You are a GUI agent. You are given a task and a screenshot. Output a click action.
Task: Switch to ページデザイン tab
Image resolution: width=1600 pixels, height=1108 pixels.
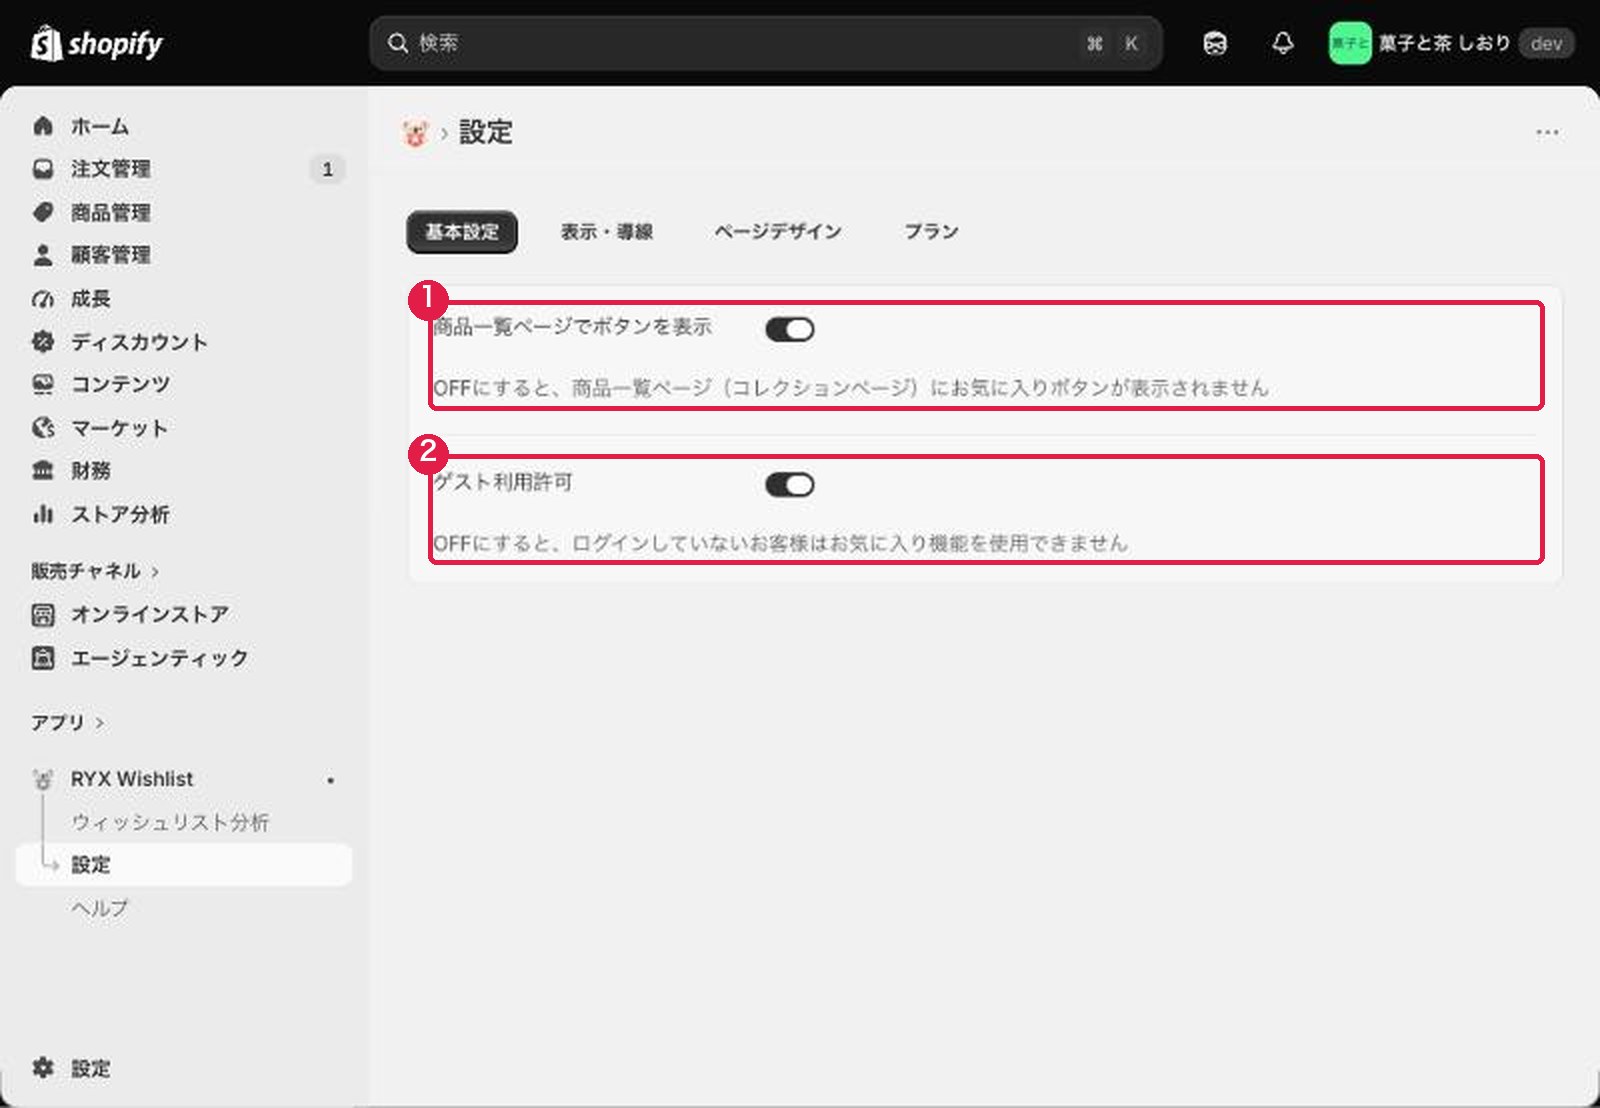tap(778, 232)
